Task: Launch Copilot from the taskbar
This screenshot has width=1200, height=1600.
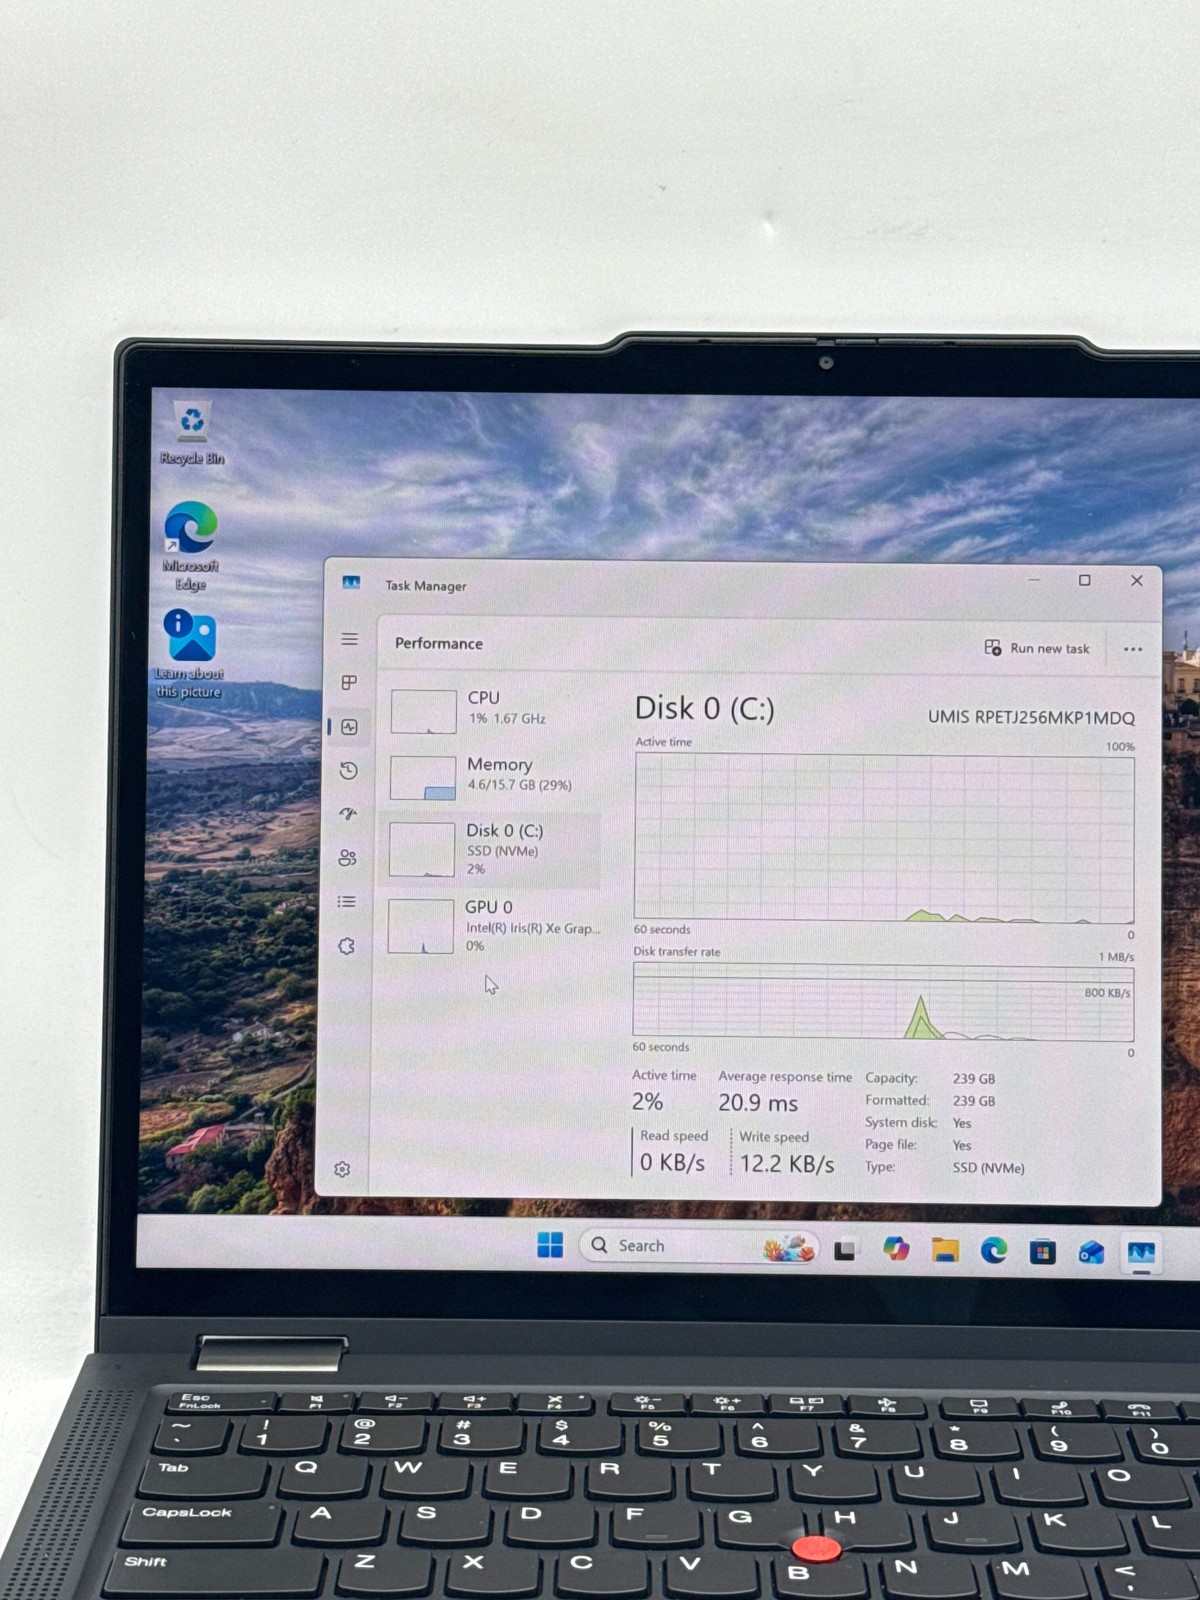Action: click(896, 1248)
